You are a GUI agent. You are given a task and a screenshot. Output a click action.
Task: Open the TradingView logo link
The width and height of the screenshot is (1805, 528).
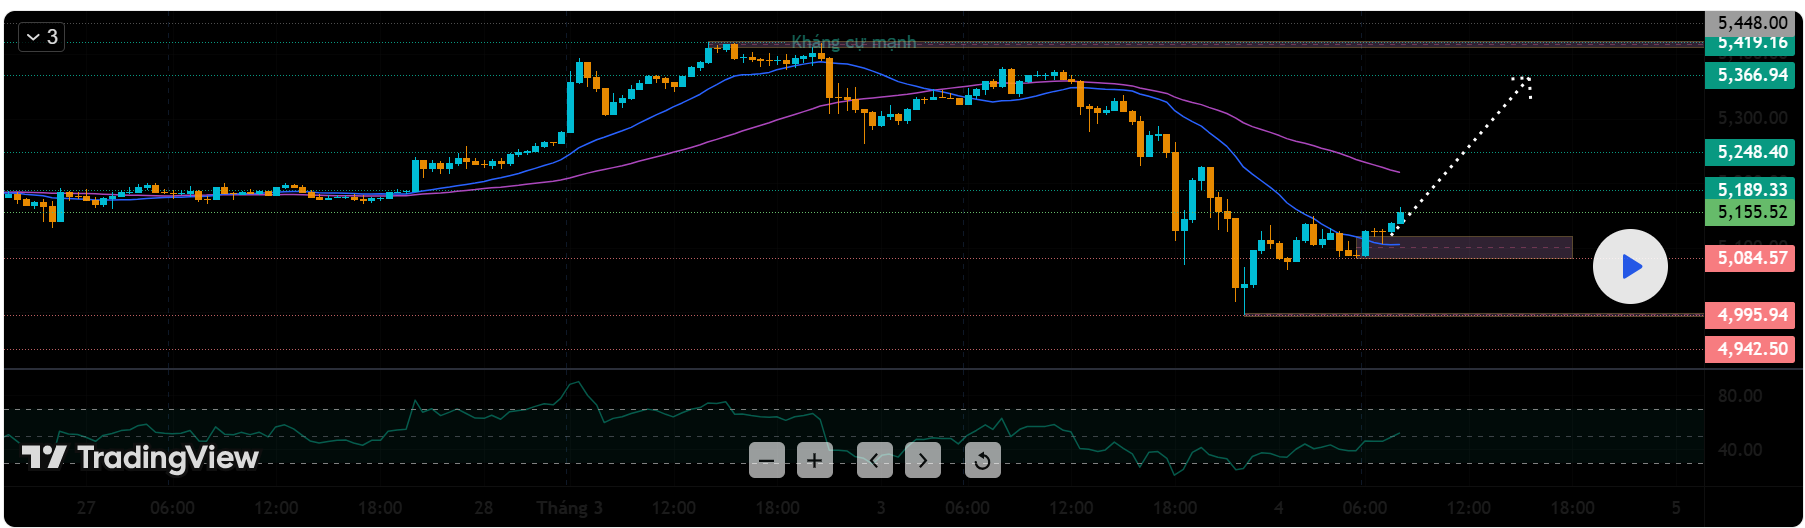[141, 458]
